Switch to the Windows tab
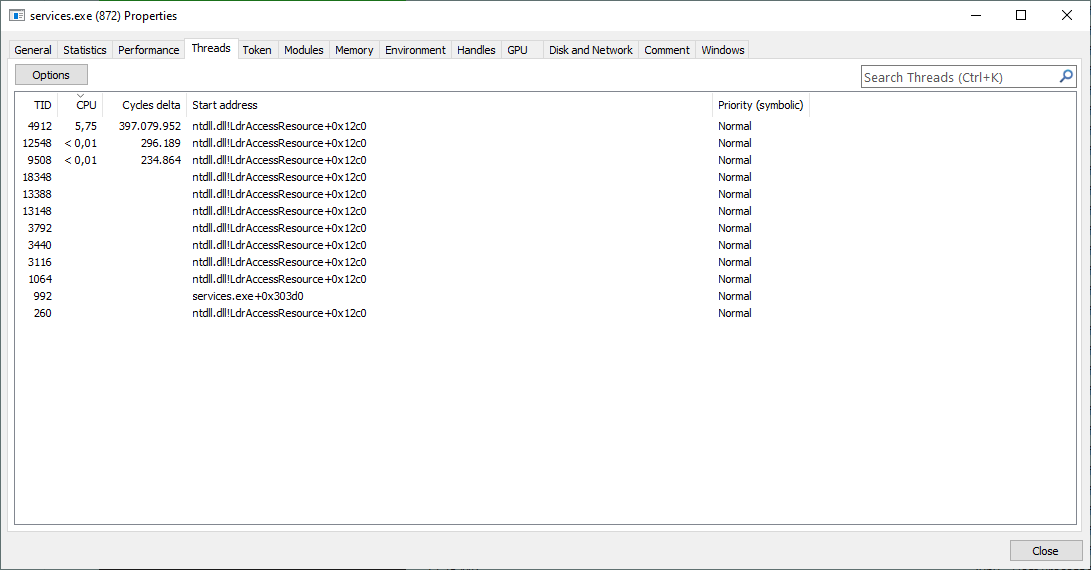This screenshot has height=570, width=1091. click(723, 50)
